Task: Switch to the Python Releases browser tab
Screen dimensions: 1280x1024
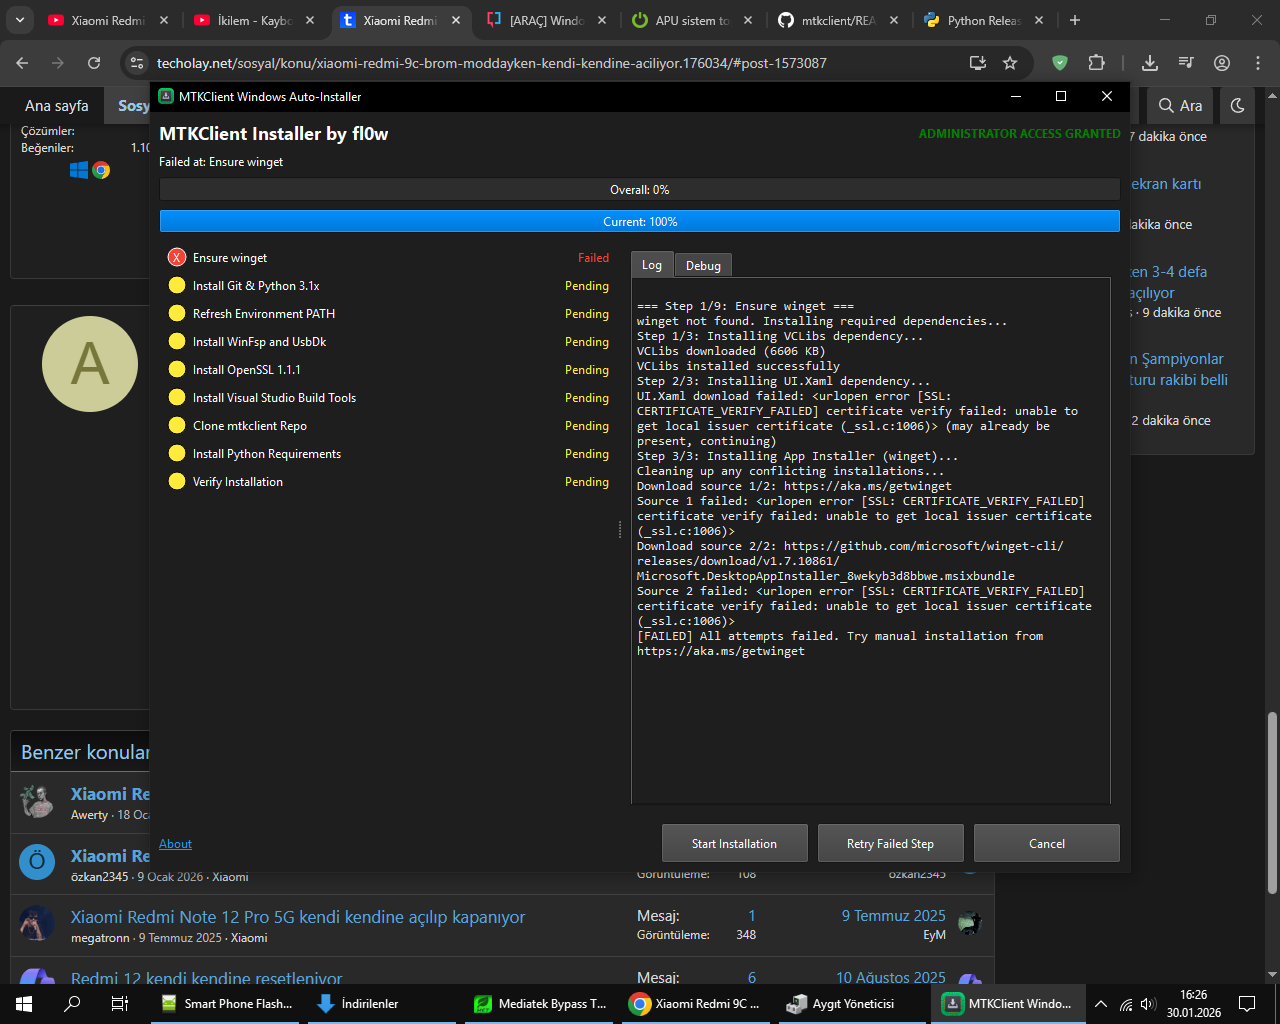Action: pyautogui.click(x=984, y=20)
